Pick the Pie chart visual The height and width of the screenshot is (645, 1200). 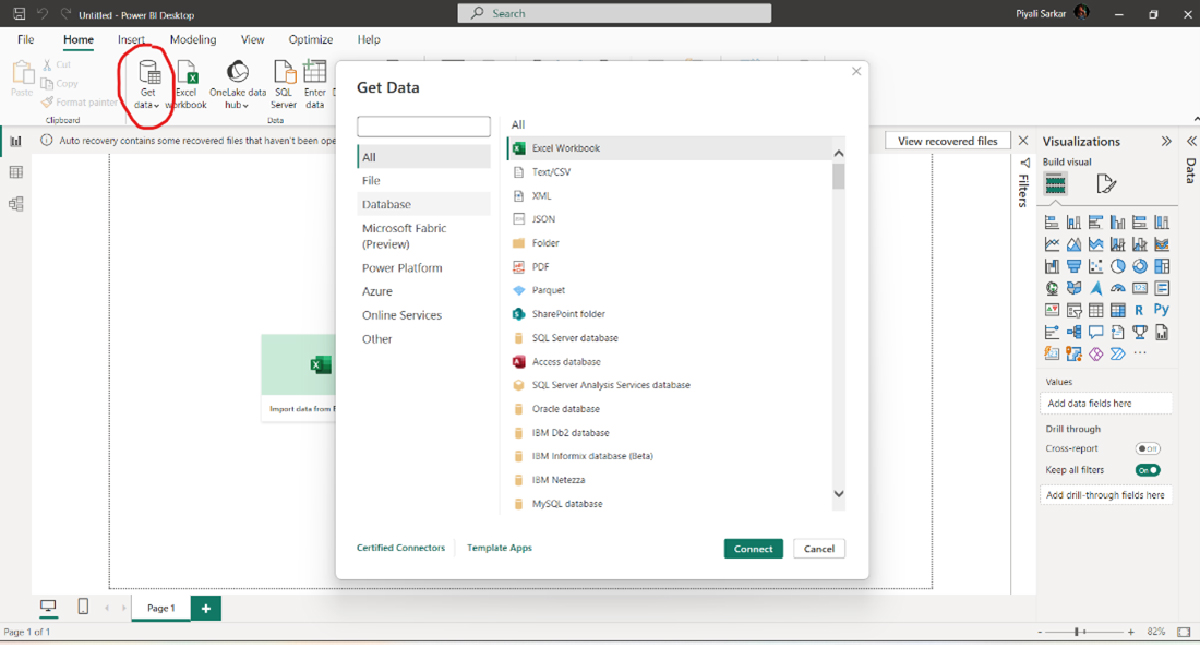[1118, 266]
